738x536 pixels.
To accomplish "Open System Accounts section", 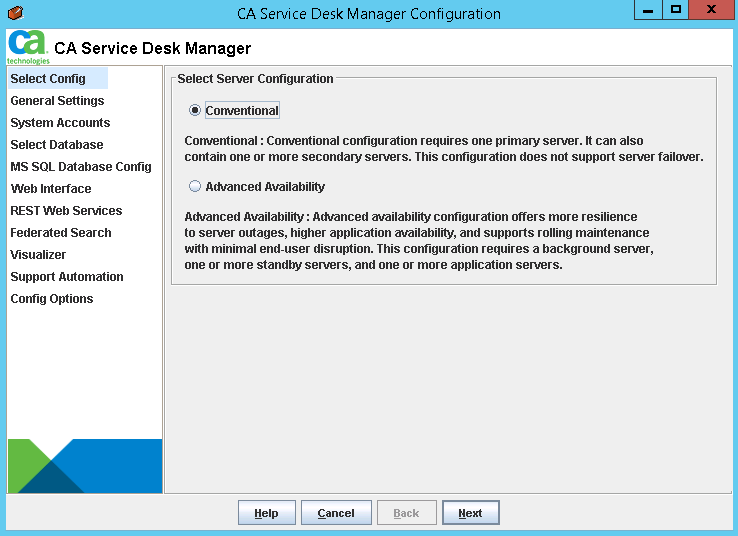I will click(60, 123).
